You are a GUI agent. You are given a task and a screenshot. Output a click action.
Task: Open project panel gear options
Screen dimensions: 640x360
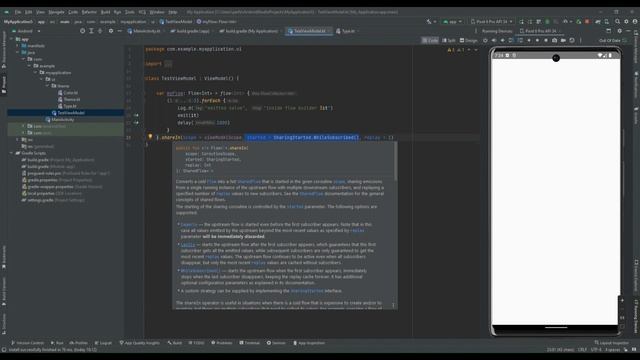[111, 31]
